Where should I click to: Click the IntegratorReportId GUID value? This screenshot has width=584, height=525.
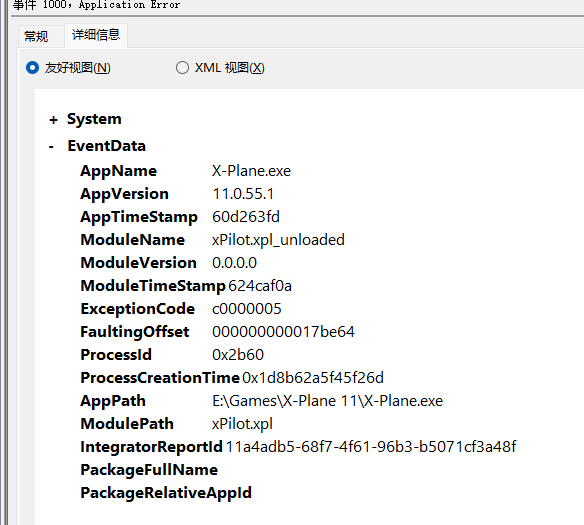pos(371,447)
